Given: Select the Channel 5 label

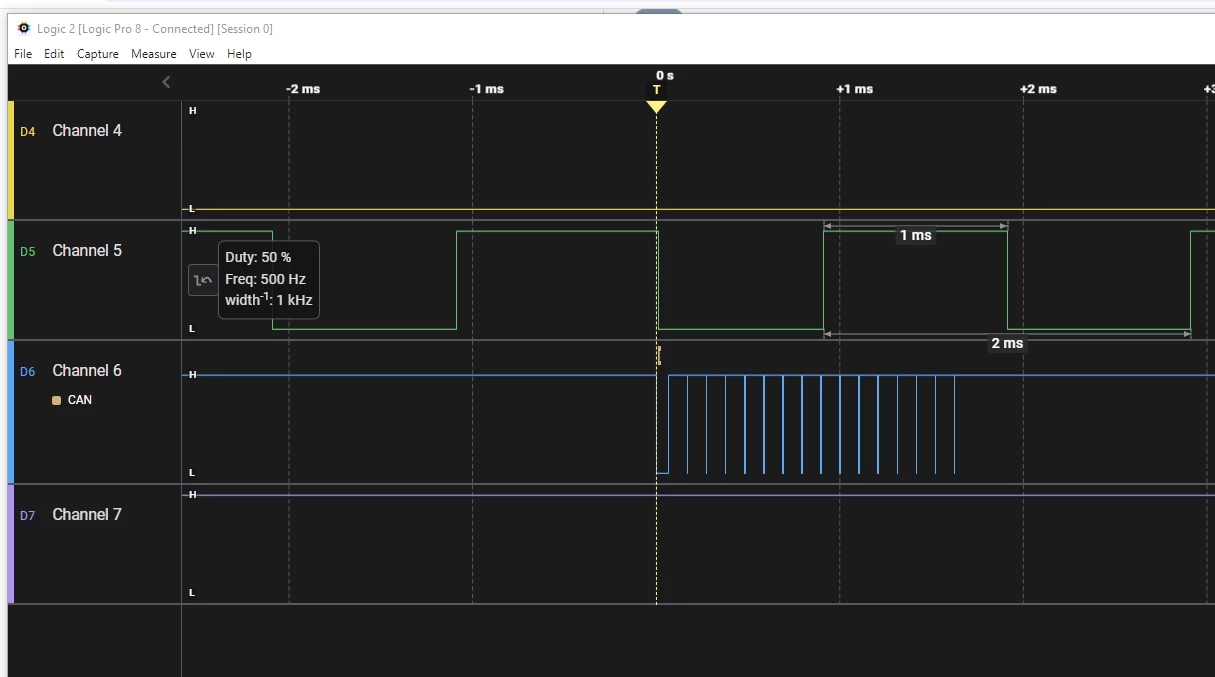Looking at the screenshot, I should (87, 251).
